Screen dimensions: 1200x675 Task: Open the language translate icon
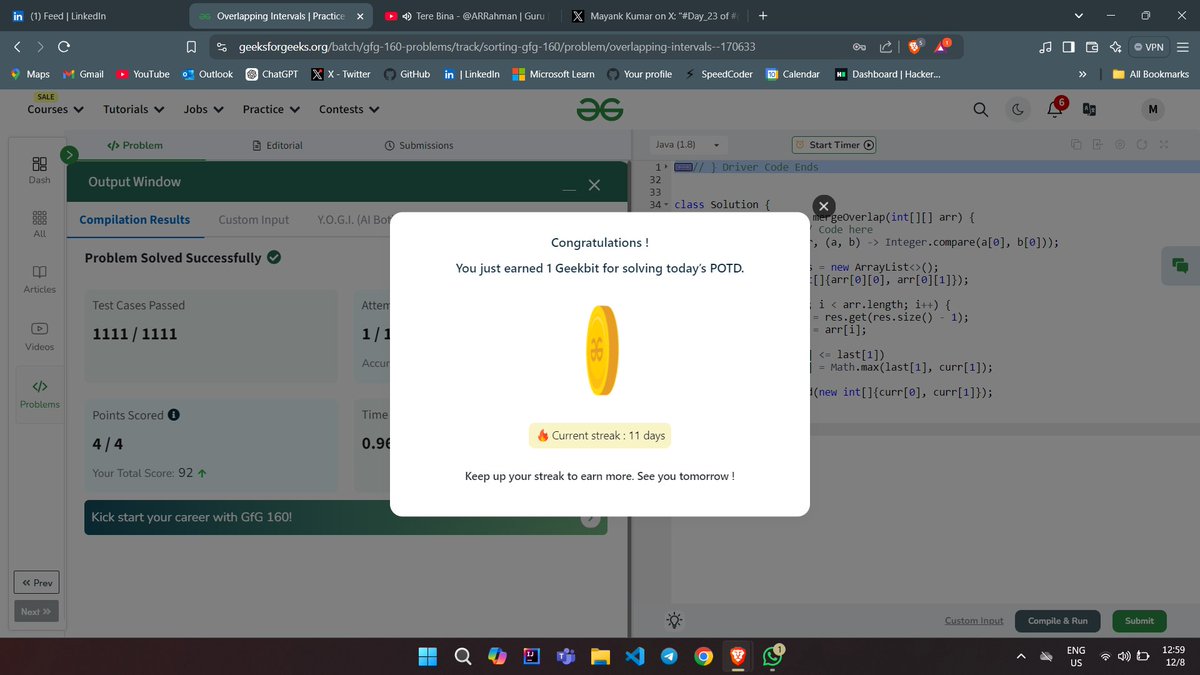click(1089, 109)
